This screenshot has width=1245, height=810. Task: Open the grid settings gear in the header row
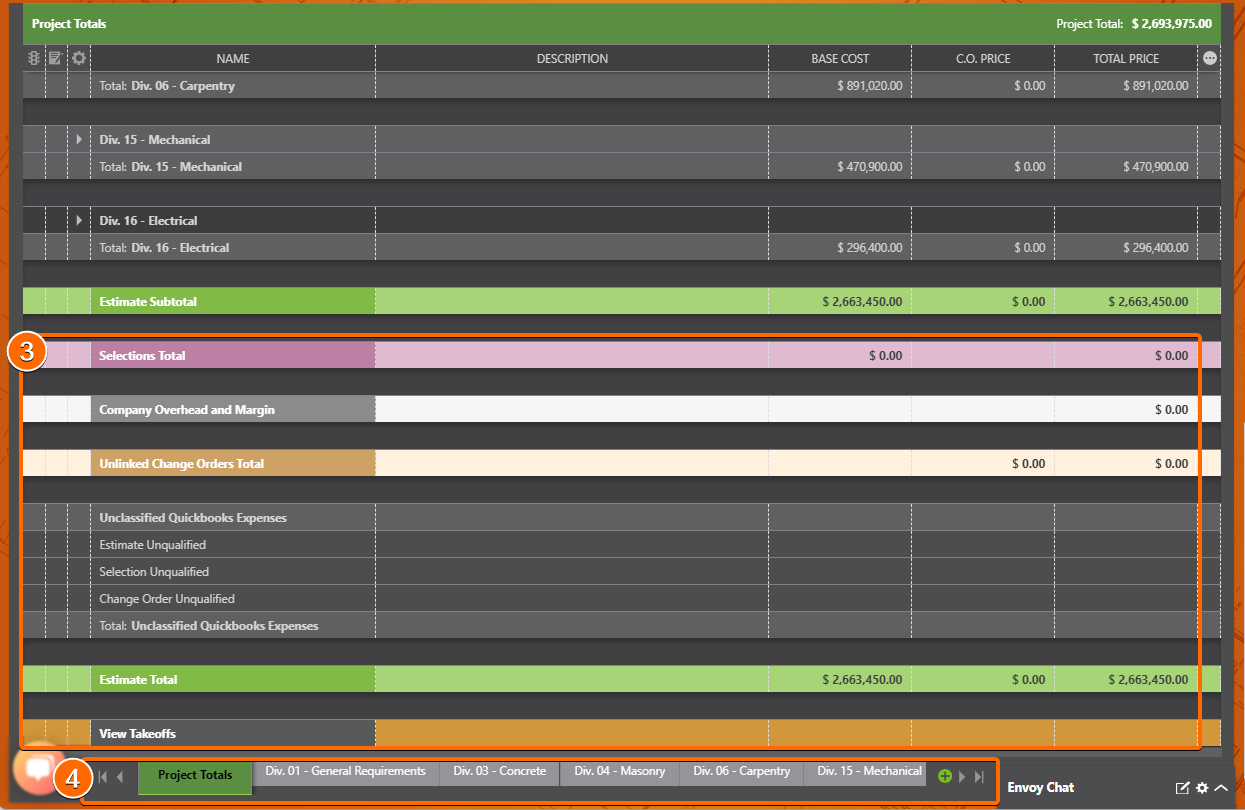78,58
